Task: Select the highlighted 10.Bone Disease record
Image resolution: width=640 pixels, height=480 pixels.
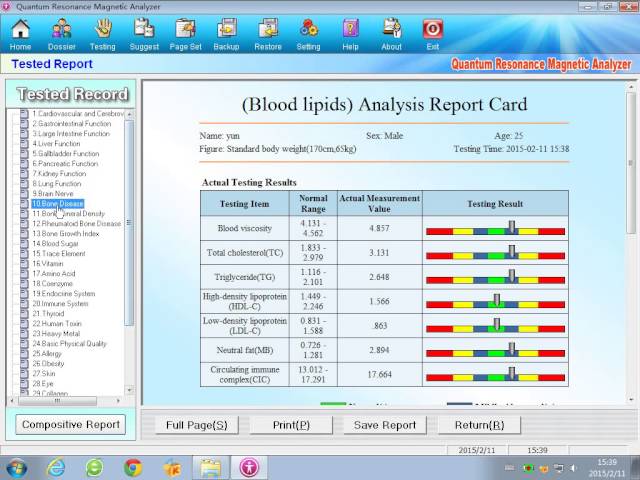Action: 58,204
